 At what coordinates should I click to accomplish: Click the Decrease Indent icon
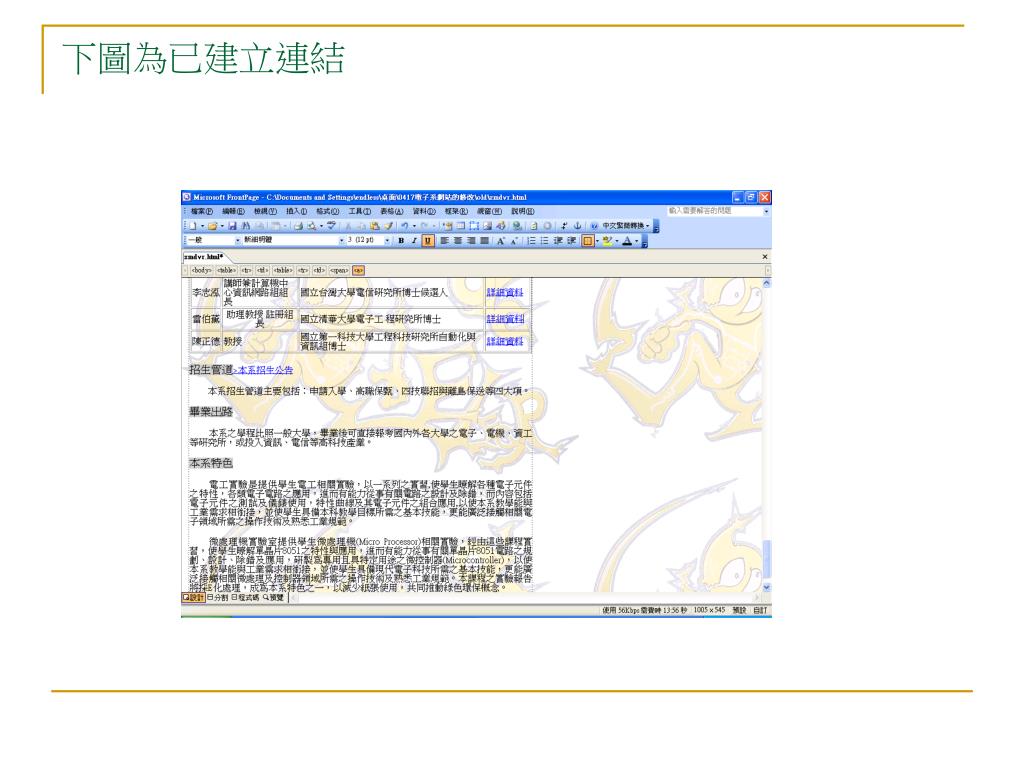[558, 240]
